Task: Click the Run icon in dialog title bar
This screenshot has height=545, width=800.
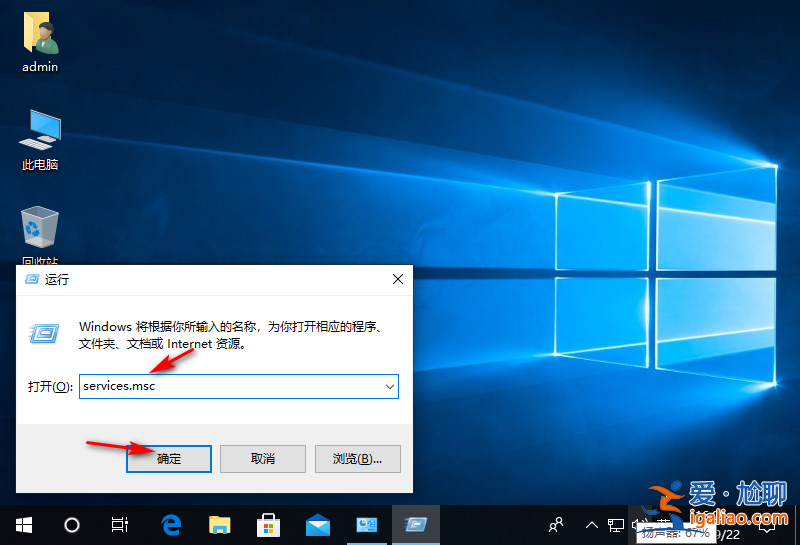Action: coord(32,279)
